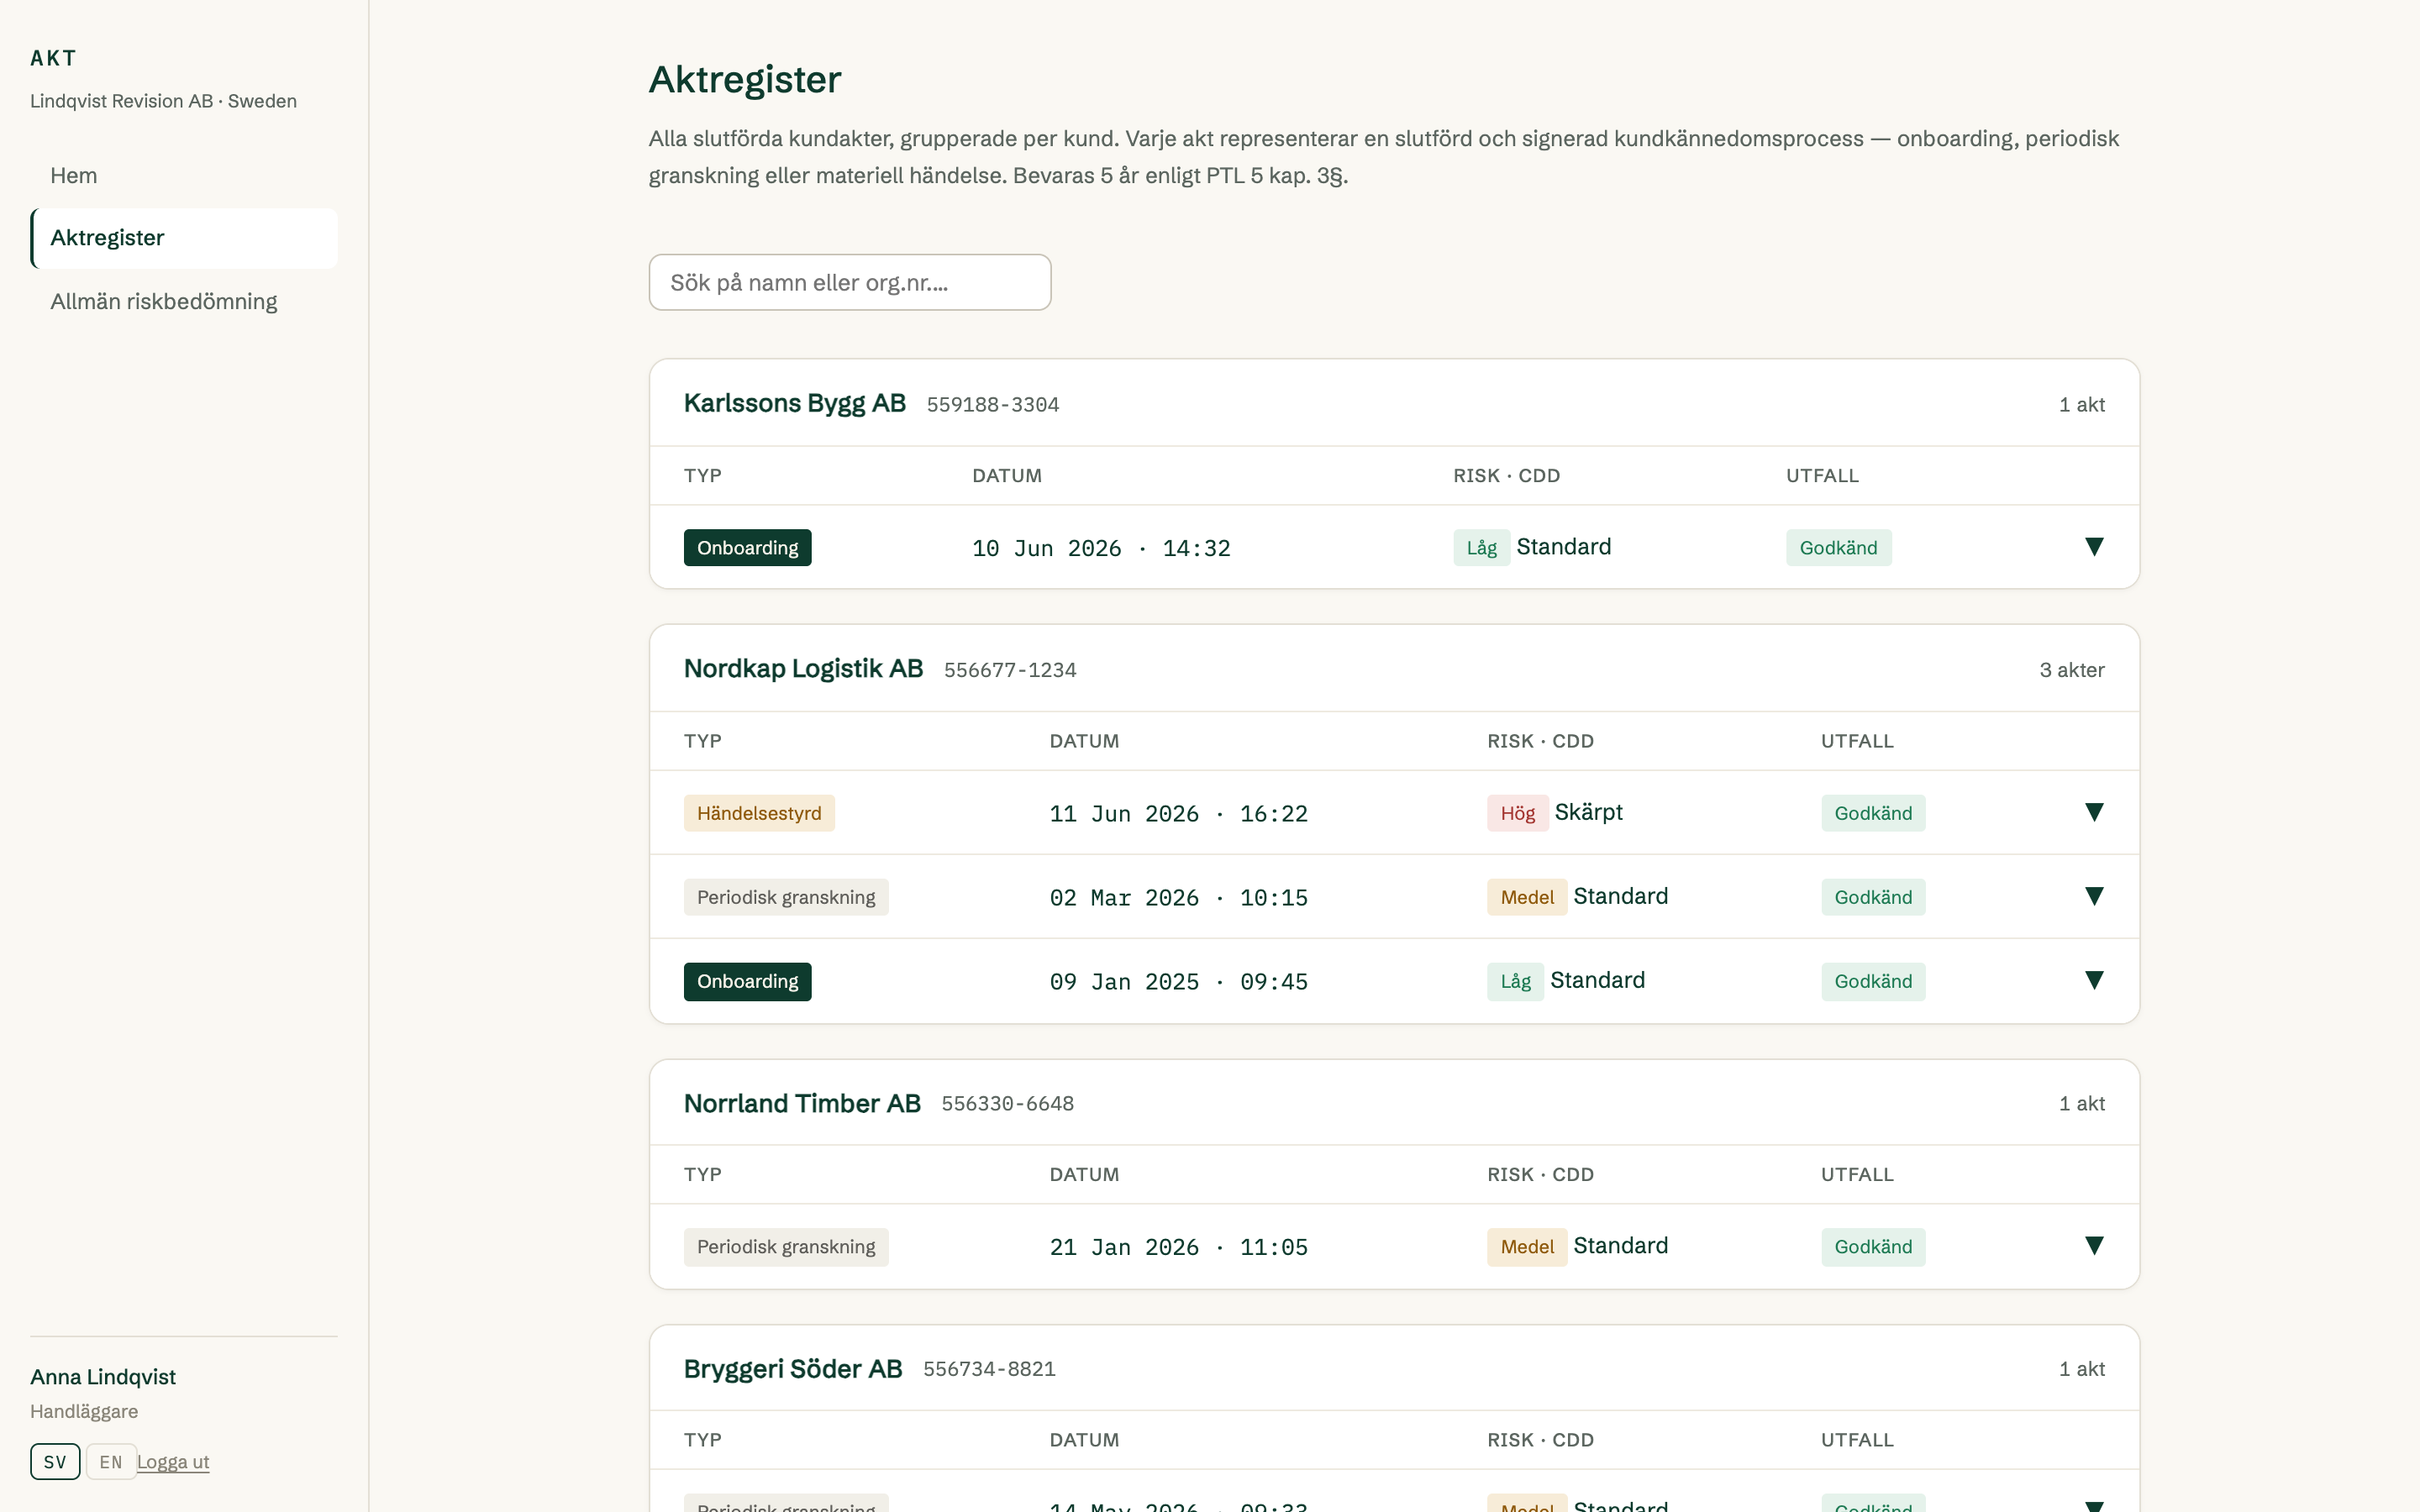Click the date 10 Jun 2026 · 14:32
Screen dimensions: 2420x1512
coord(1101,548)
